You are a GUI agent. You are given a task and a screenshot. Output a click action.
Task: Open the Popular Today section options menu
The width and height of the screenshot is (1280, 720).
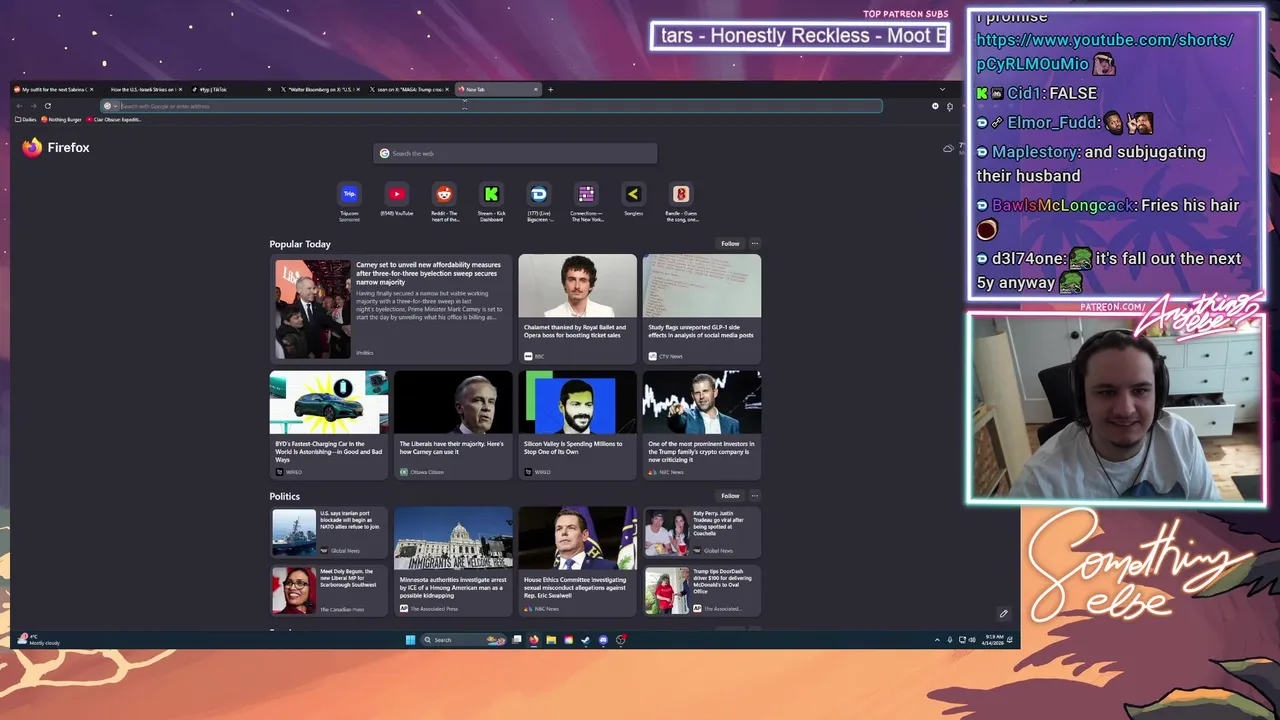pyautogui.click(x=755, y=244)
